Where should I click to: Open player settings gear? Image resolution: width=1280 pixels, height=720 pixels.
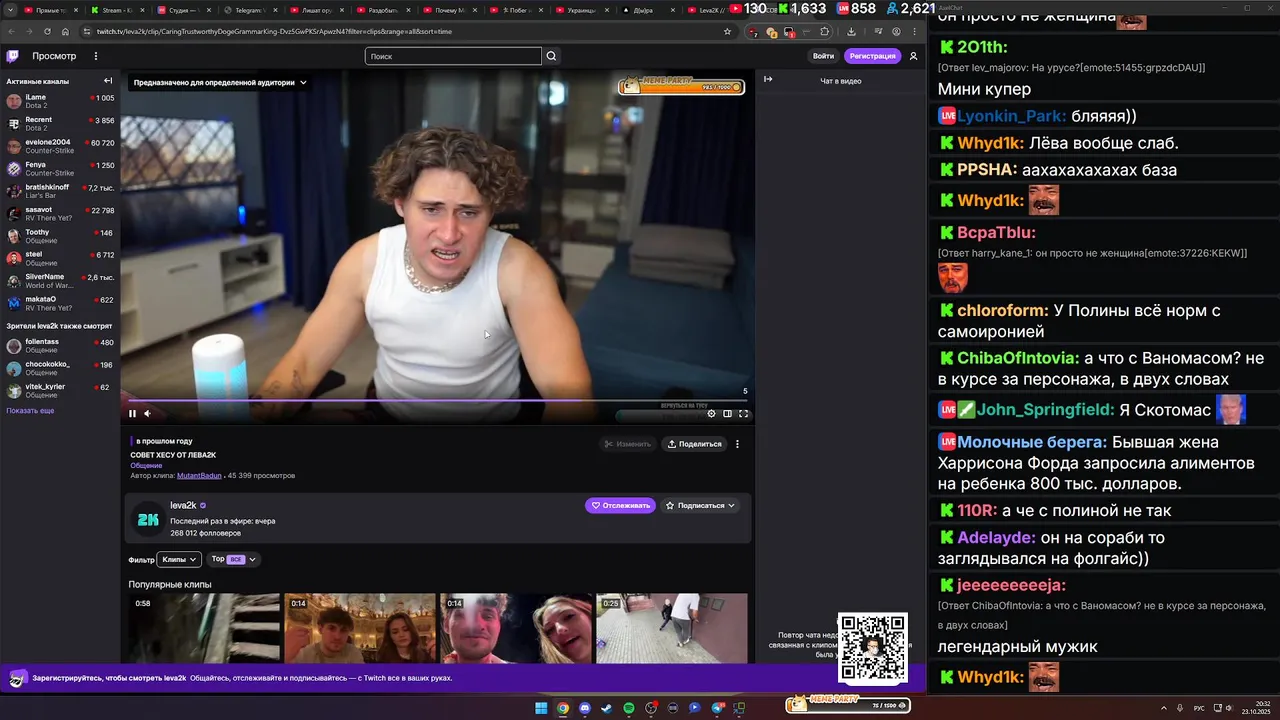(711, 413)
